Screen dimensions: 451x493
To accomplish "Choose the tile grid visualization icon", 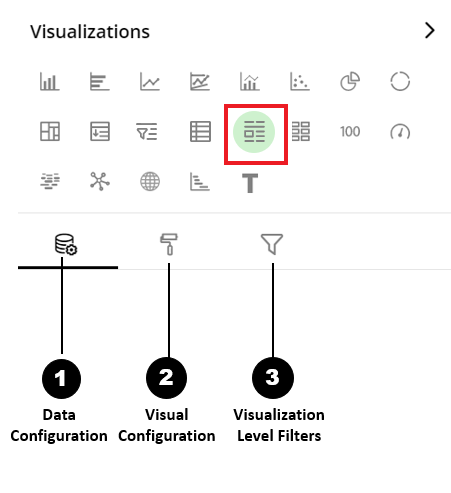I will [301, 131].
